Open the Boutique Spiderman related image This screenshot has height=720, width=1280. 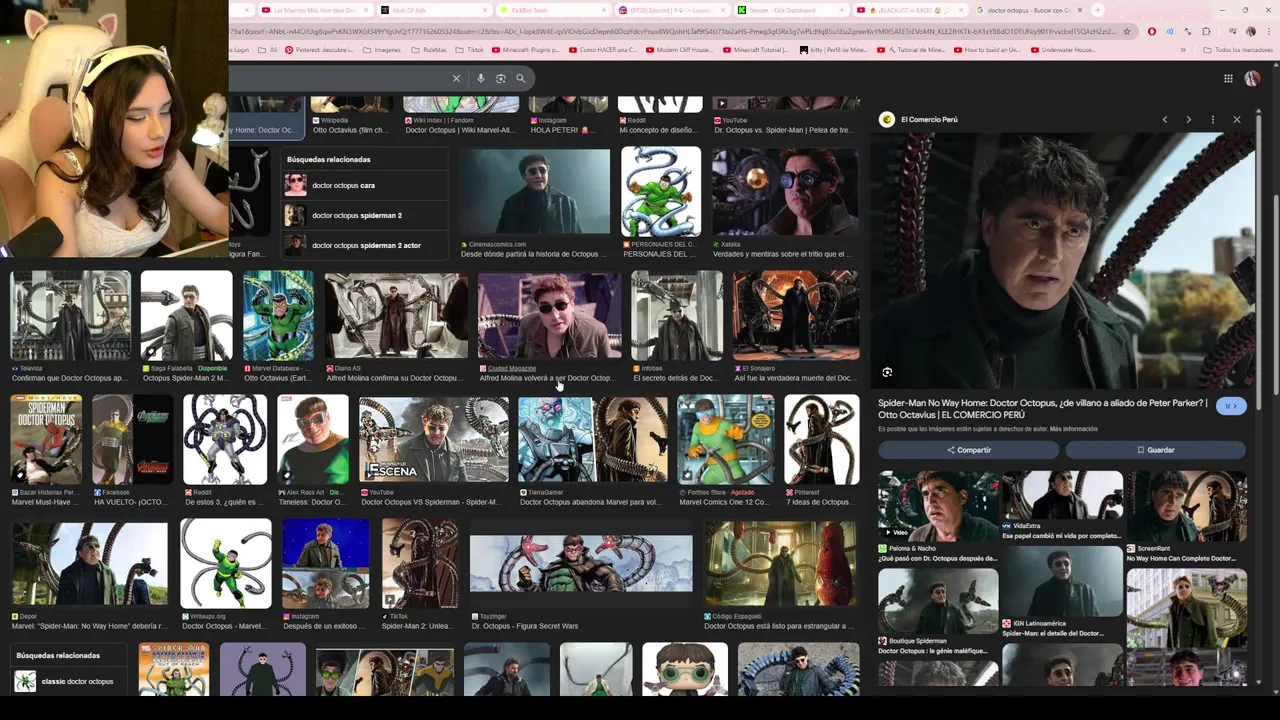[938, 601]
